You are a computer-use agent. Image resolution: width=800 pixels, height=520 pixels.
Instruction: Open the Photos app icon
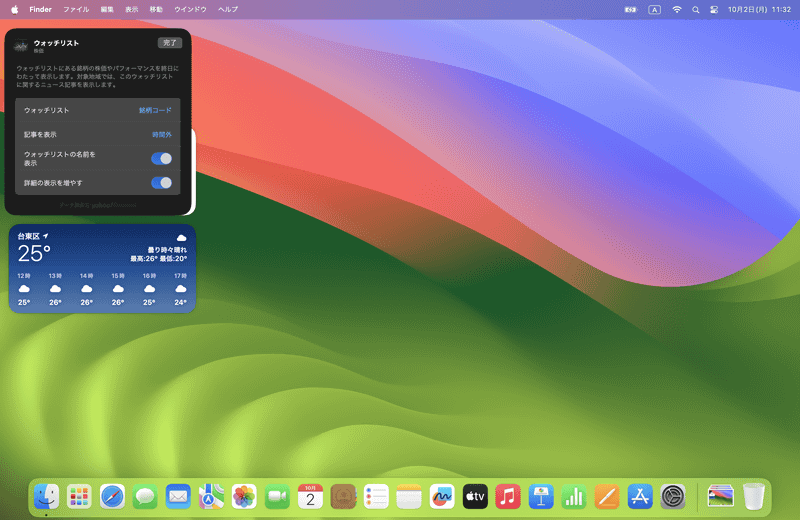(x=244, y=496)
